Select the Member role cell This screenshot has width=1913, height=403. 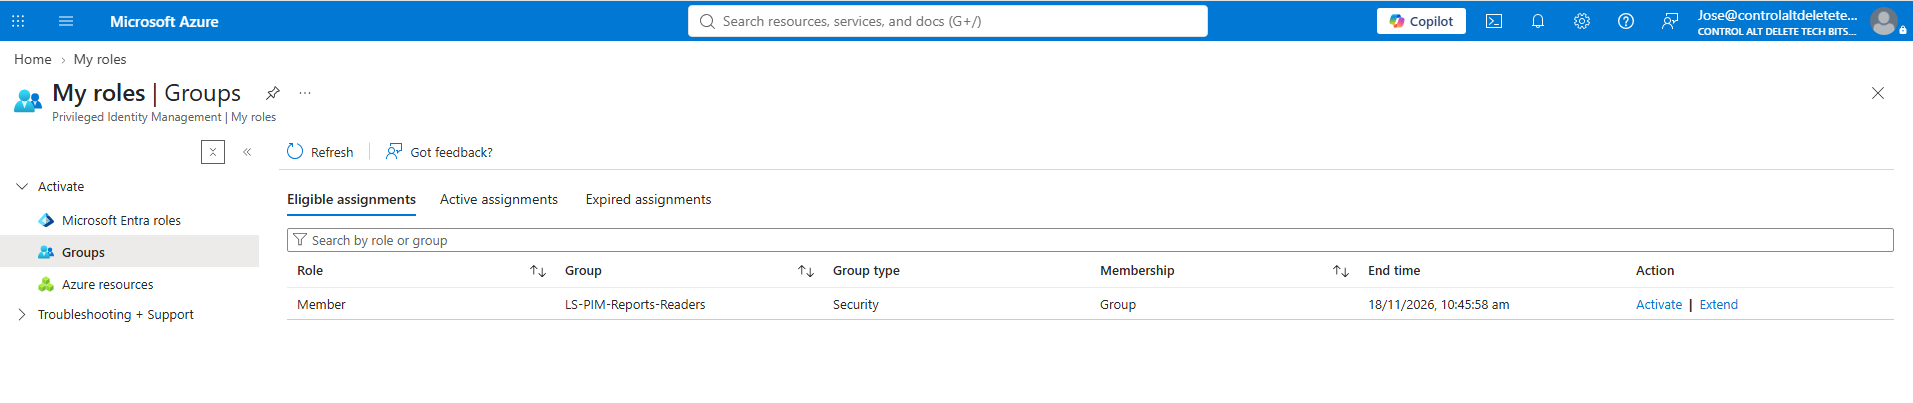click(321, 304)
